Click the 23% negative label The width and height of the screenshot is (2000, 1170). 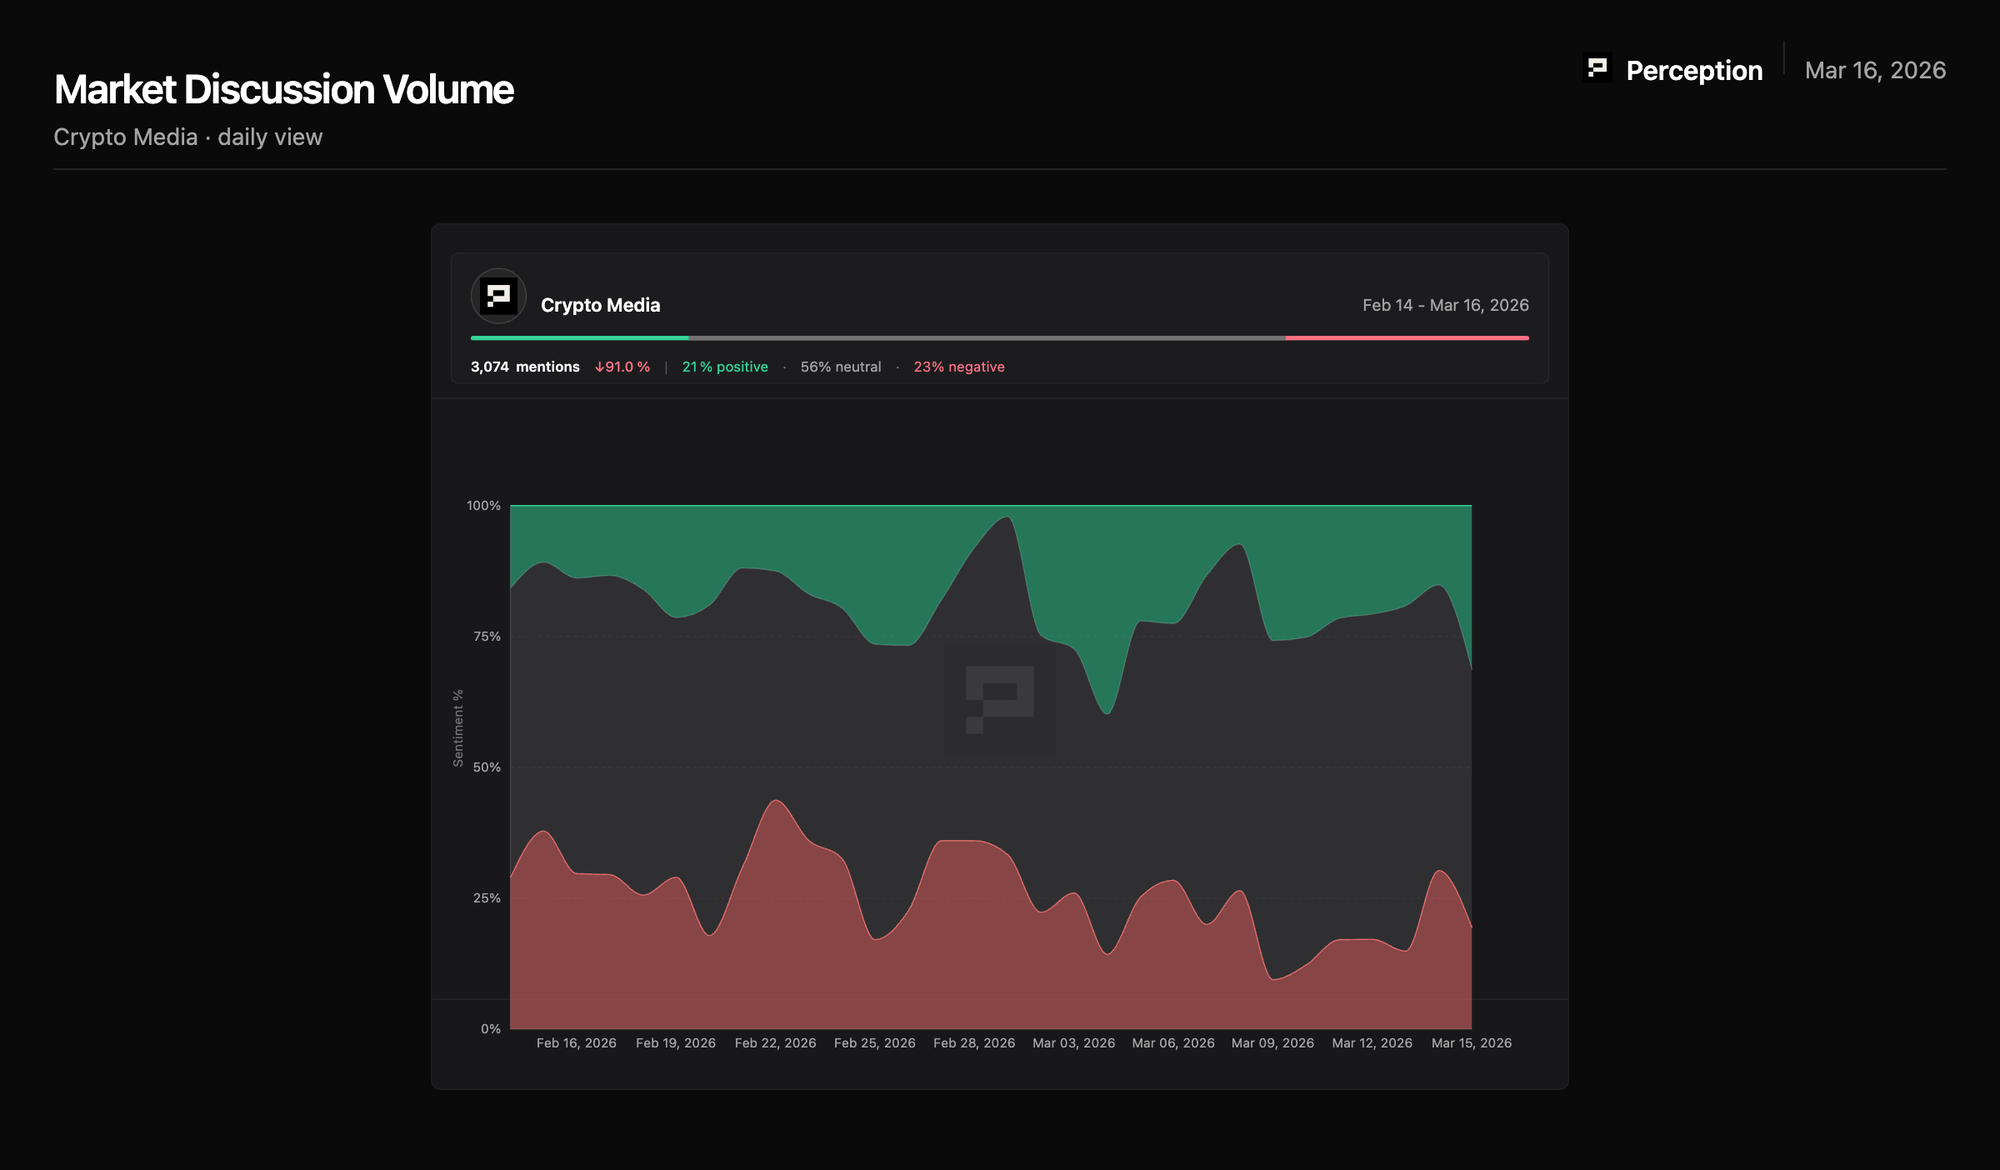[958, 367]
